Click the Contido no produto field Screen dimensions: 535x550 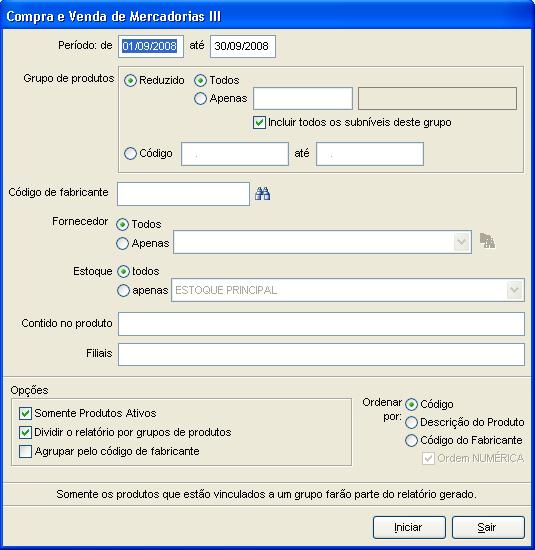321,324
